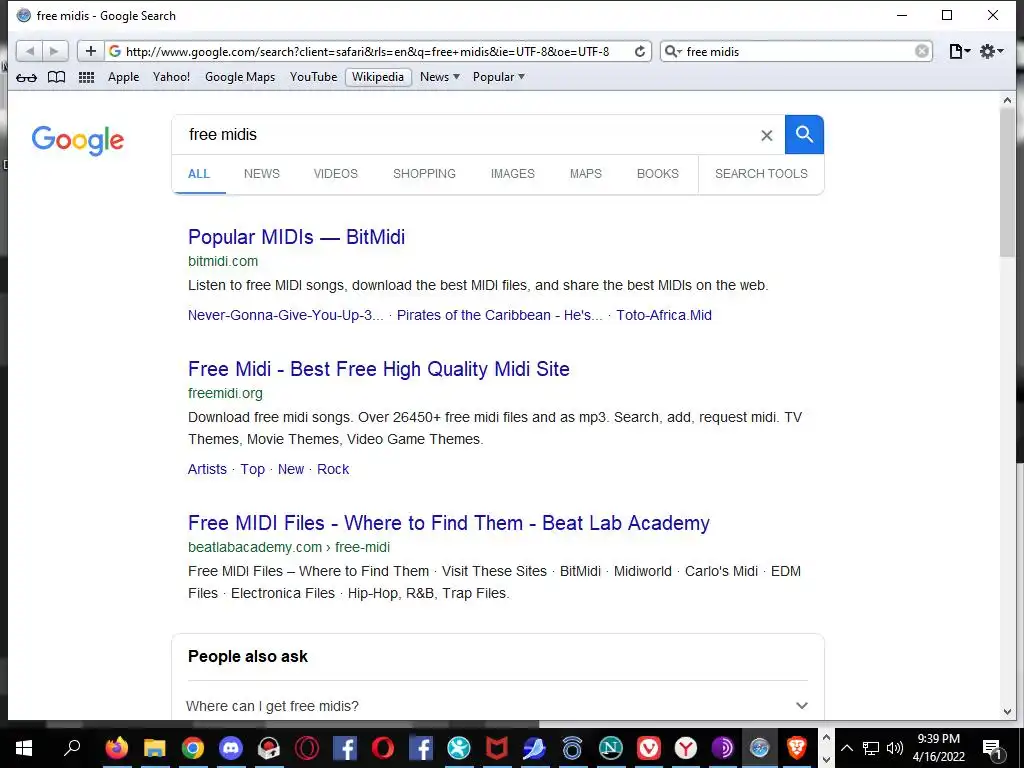Open the Never-Gonna-Give-You-Up sitelink
The width and height of the screenshot is (1024, 768).
[x=285, y=315]
